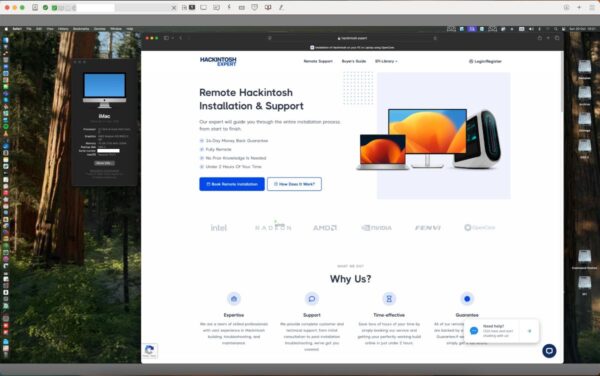Click the Safari address bar
The width and height of the screenshot is (600, 376).
click(x=352, y=38)
